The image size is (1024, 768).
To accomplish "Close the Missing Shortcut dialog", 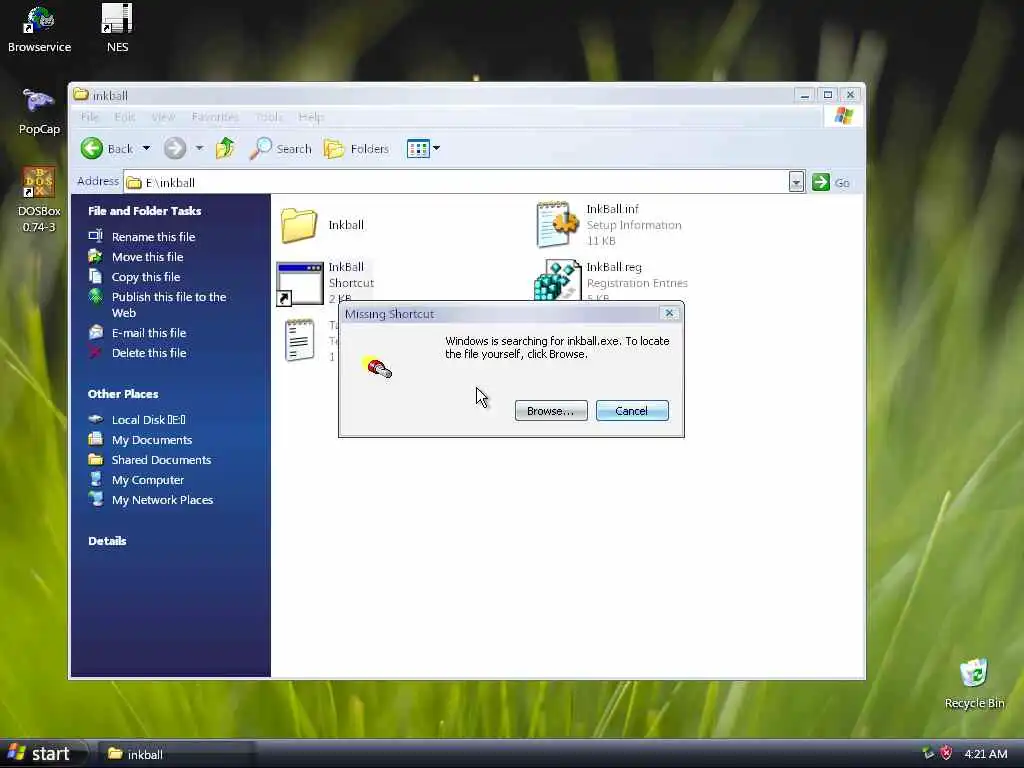I will [669, 313].
